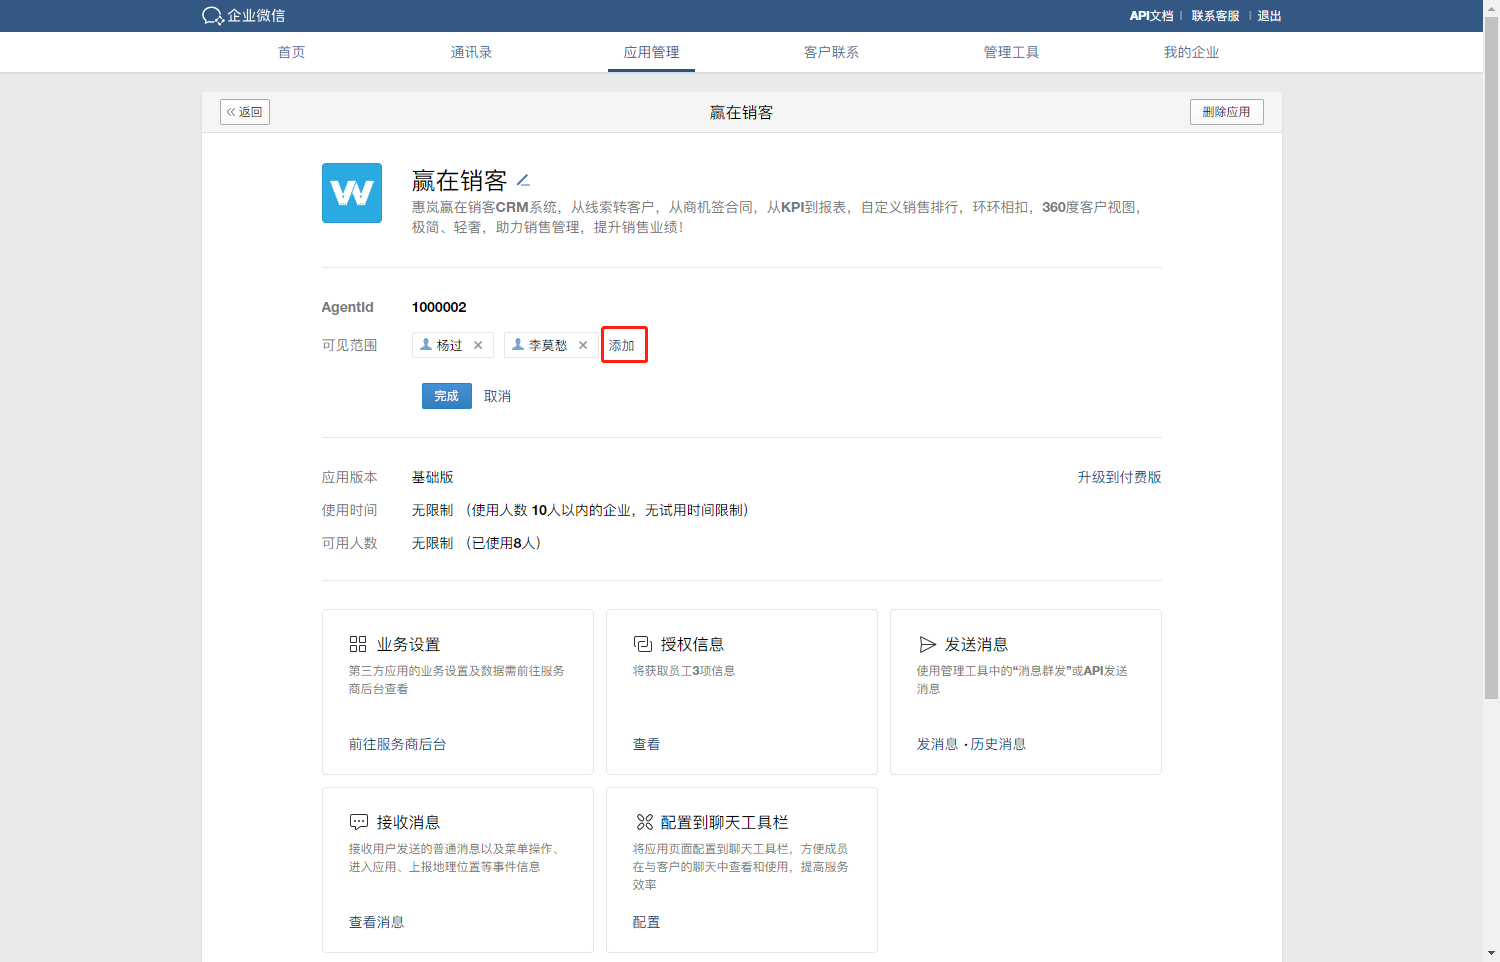
Task: Open the 我的企业 tab
Action: click(x=1191, y=52)
